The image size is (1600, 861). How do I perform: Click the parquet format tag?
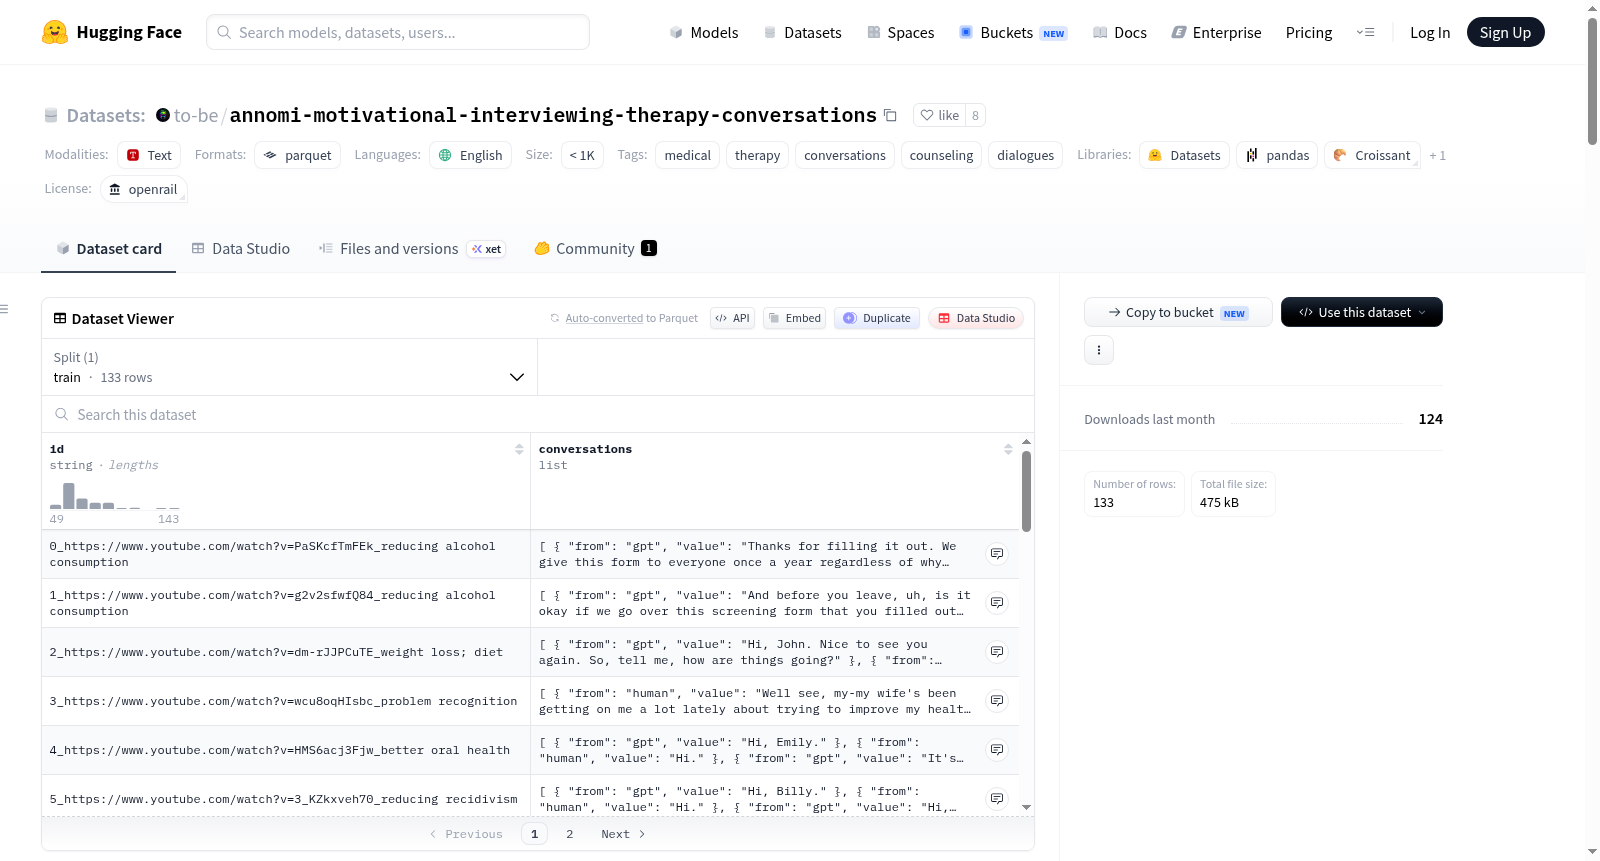297,155
